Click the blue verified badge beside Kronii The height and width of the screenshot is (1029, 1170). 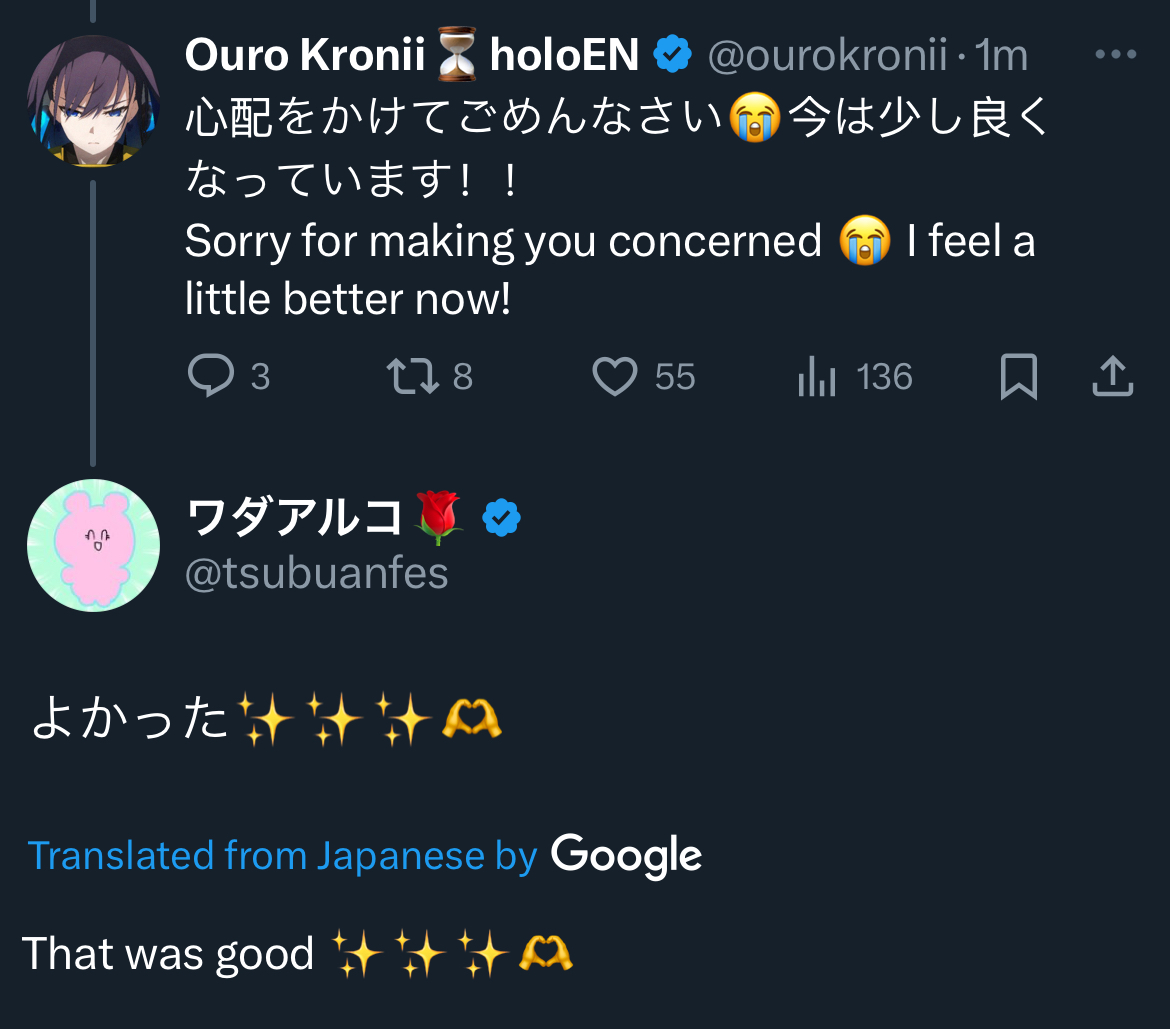point(673,55)
